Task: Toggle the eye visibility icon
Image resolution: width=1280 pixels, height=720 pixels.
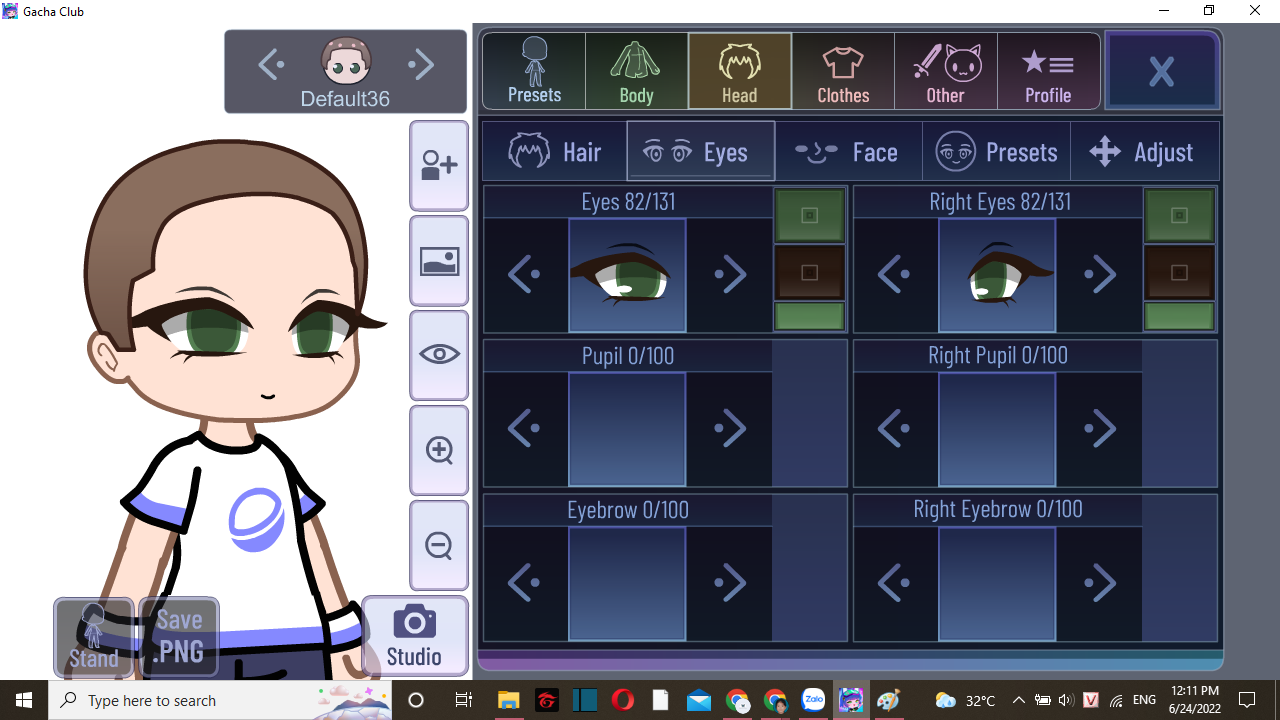Action: 439,355
